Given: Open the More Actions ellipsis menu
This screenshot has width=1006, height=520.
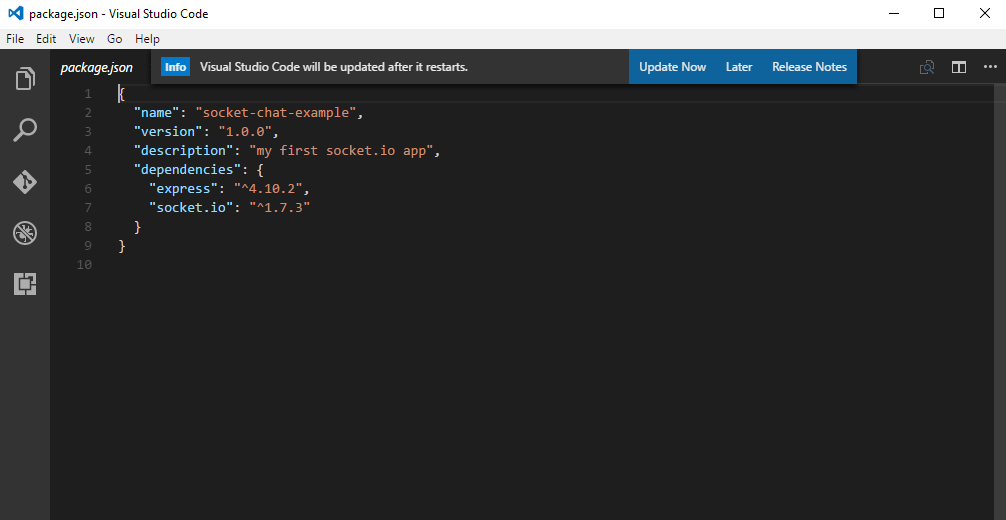Looking at the screenshot, I should tap(990, 67).
